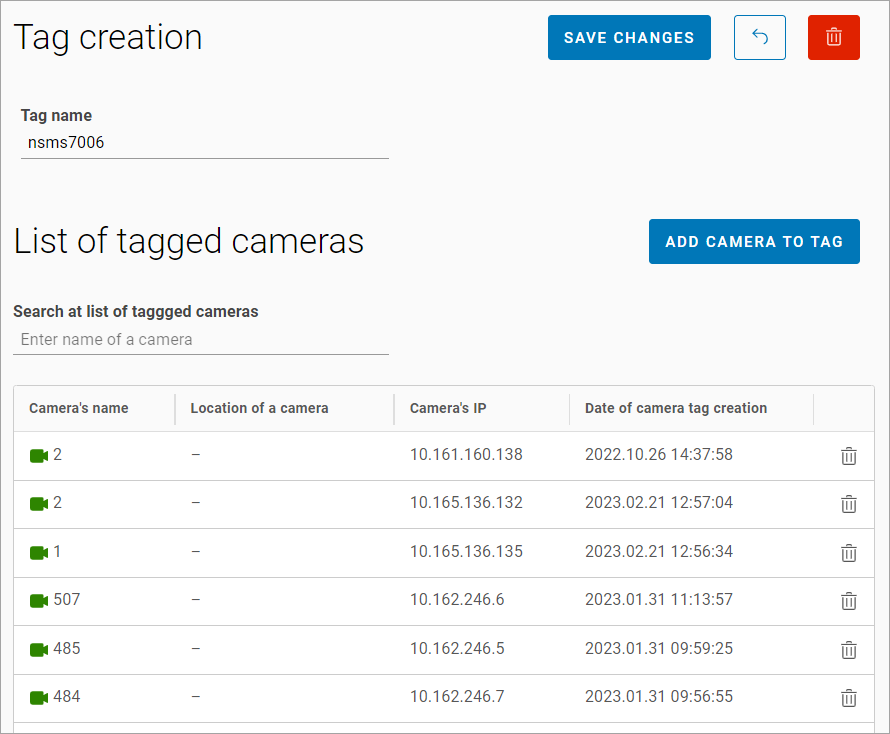Click Add Camera to Tag button
This screenshot has height=734, width=890.
pyautogui.click(x=754, y=242)
